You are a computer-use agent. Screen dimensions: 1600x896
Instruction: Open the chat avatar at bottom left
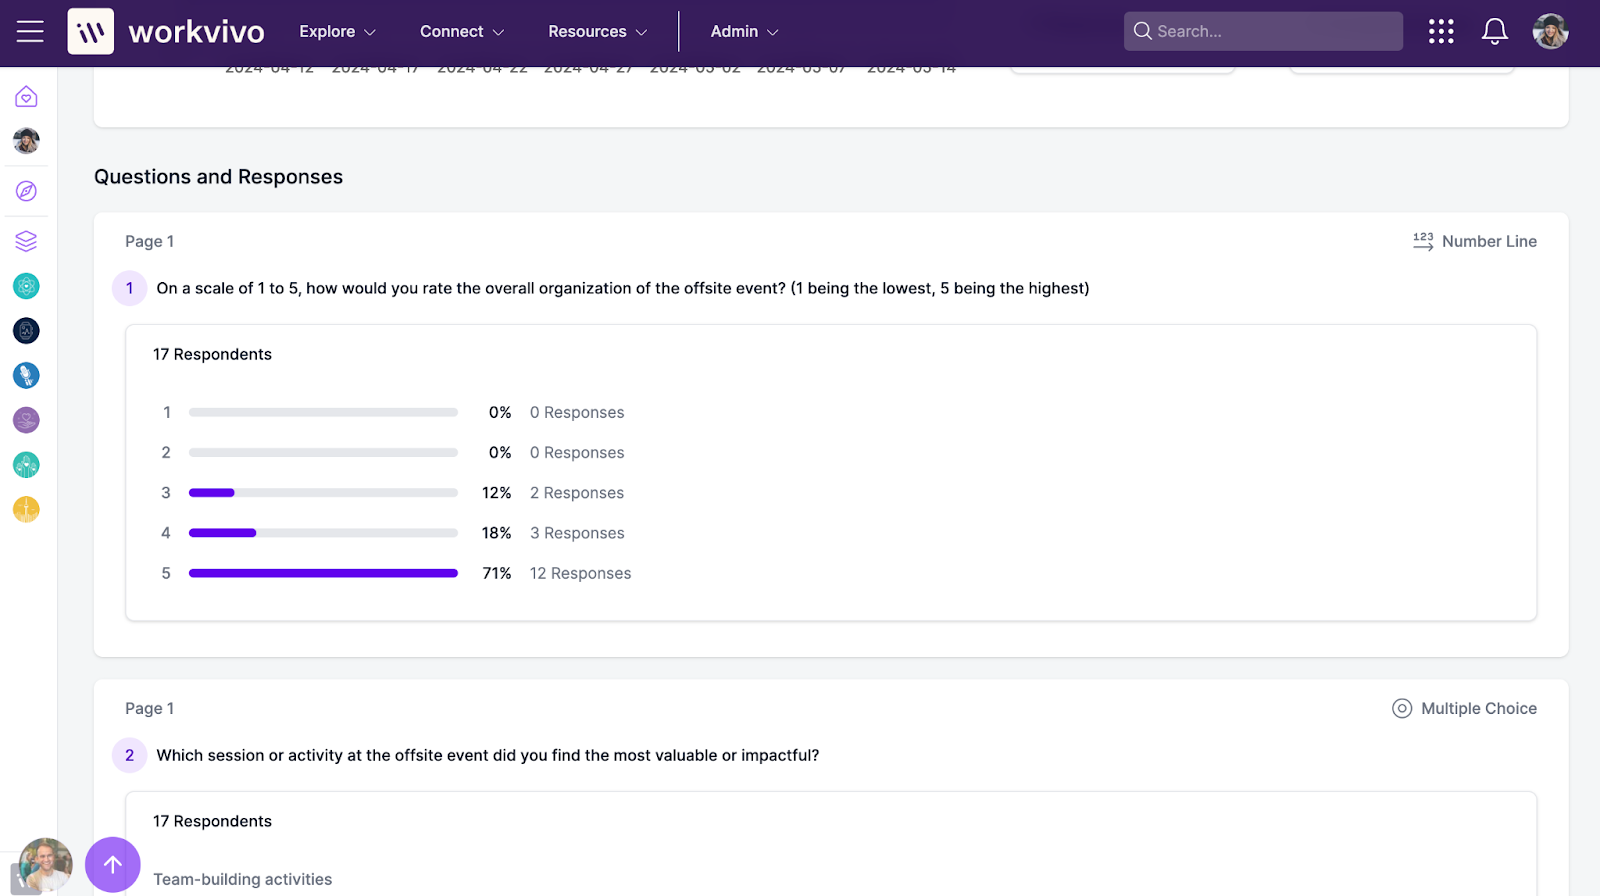(45, 865)
